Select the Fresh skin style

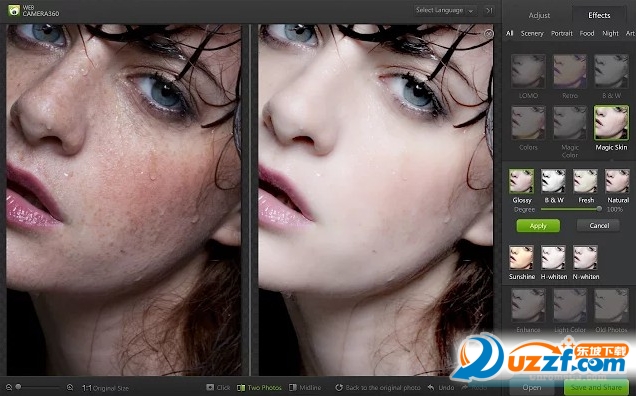pos(585,181)
